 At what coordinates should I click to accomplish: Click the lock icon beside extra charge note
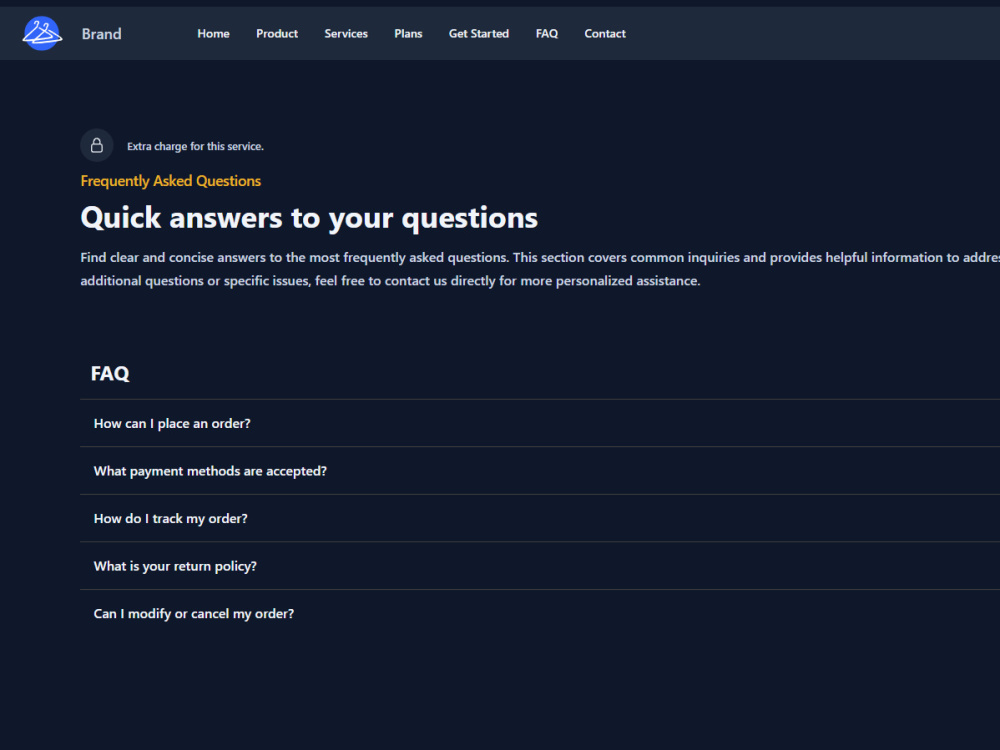click(97, 145)
